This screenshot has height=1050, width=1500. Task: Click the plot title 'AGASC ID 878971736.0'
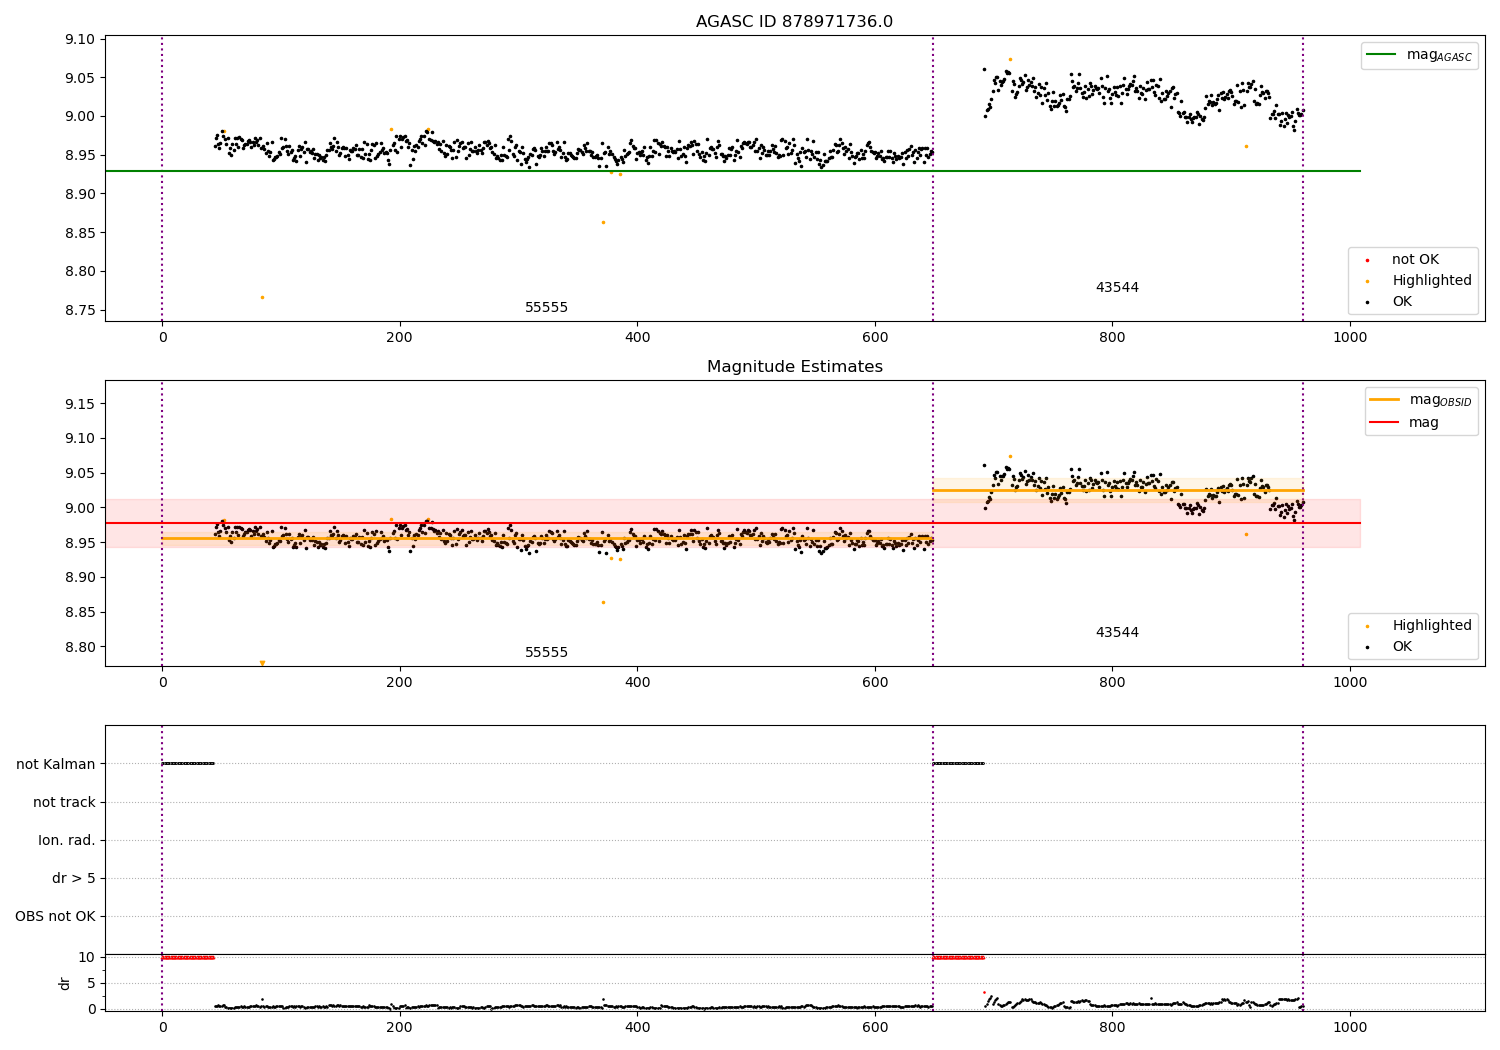point(794,22)
